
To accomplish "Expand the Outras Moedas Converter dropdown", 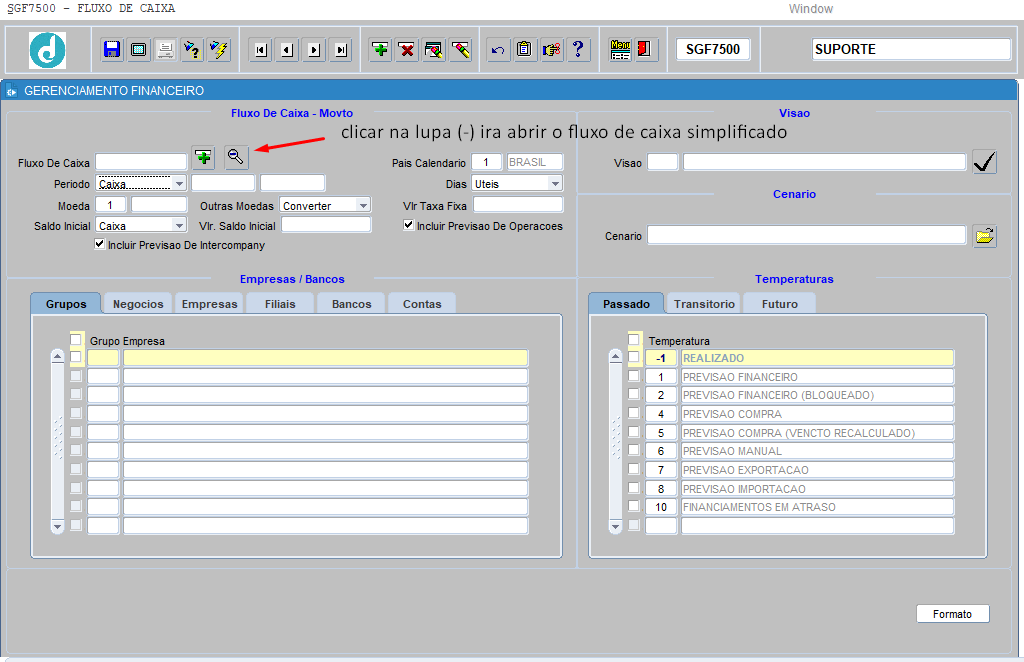I will (362, 205).
